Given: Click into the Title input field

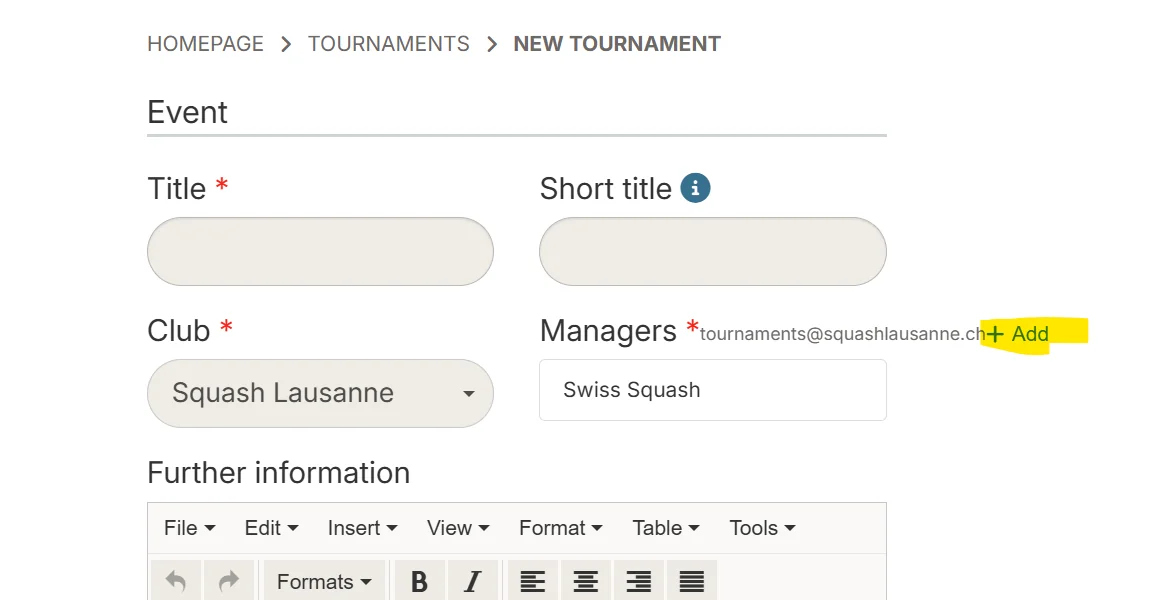Looking at the screenshot, I should (x=320, y=251).
